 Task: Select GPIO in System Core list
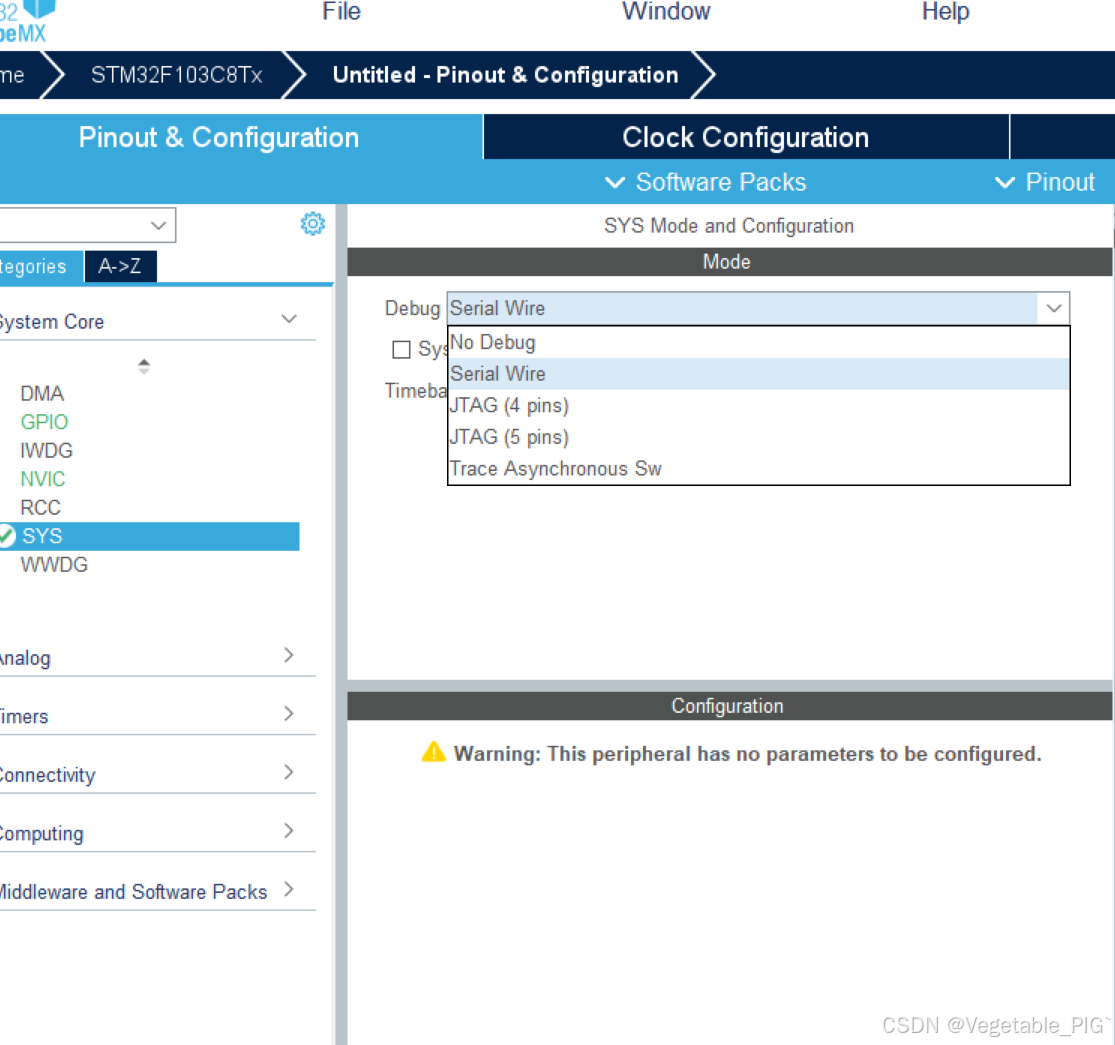pos(44,422)
